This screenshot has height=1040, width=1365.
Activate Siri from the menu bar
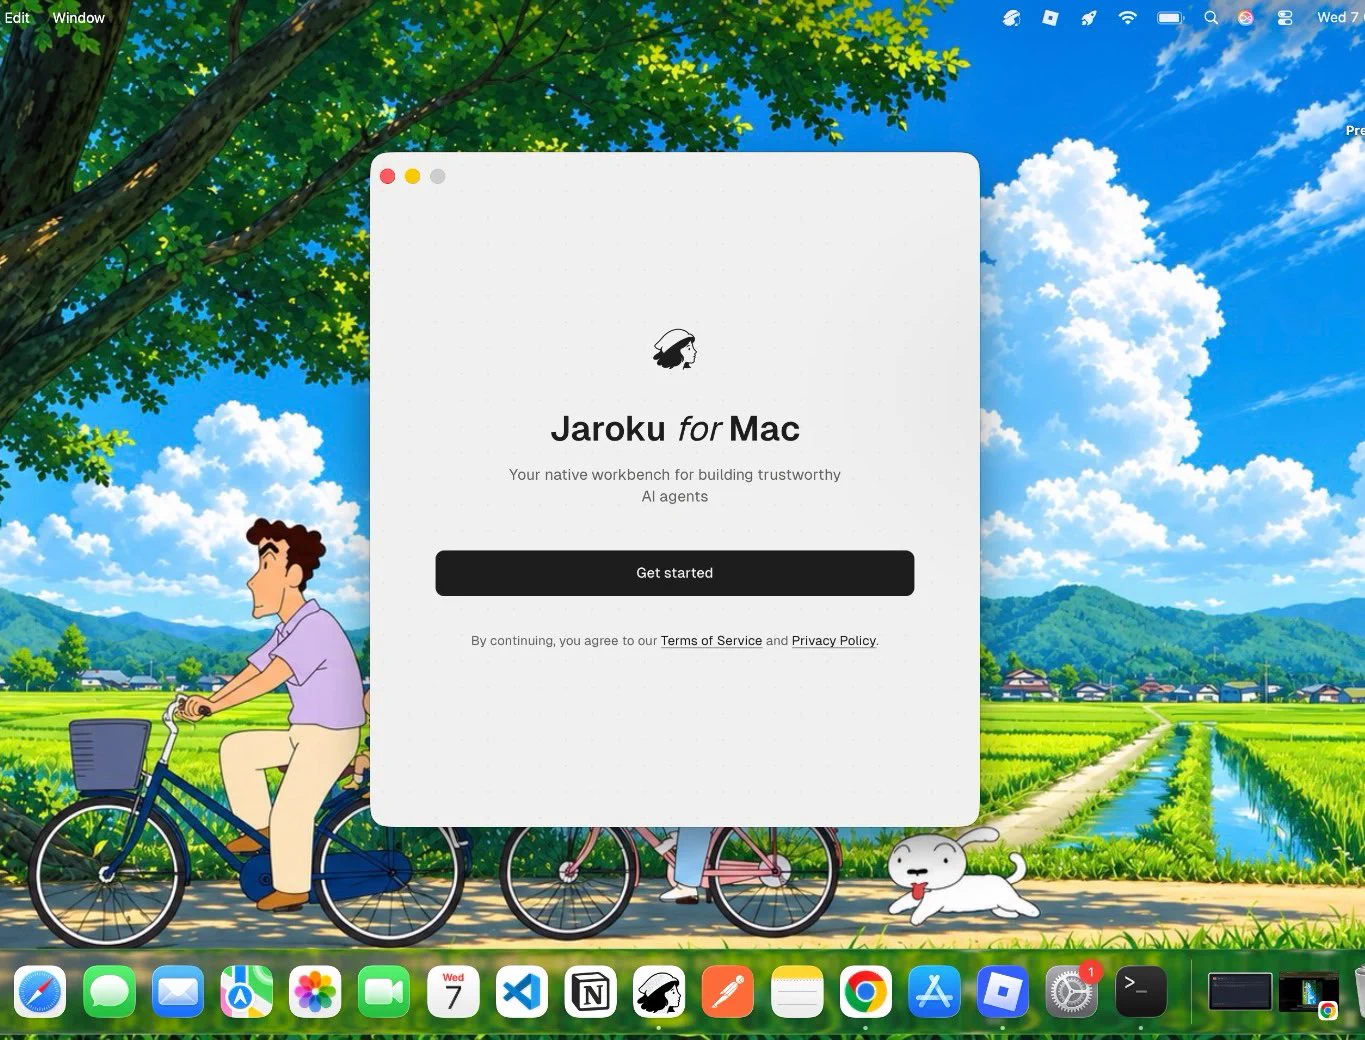pos(1245,17)
